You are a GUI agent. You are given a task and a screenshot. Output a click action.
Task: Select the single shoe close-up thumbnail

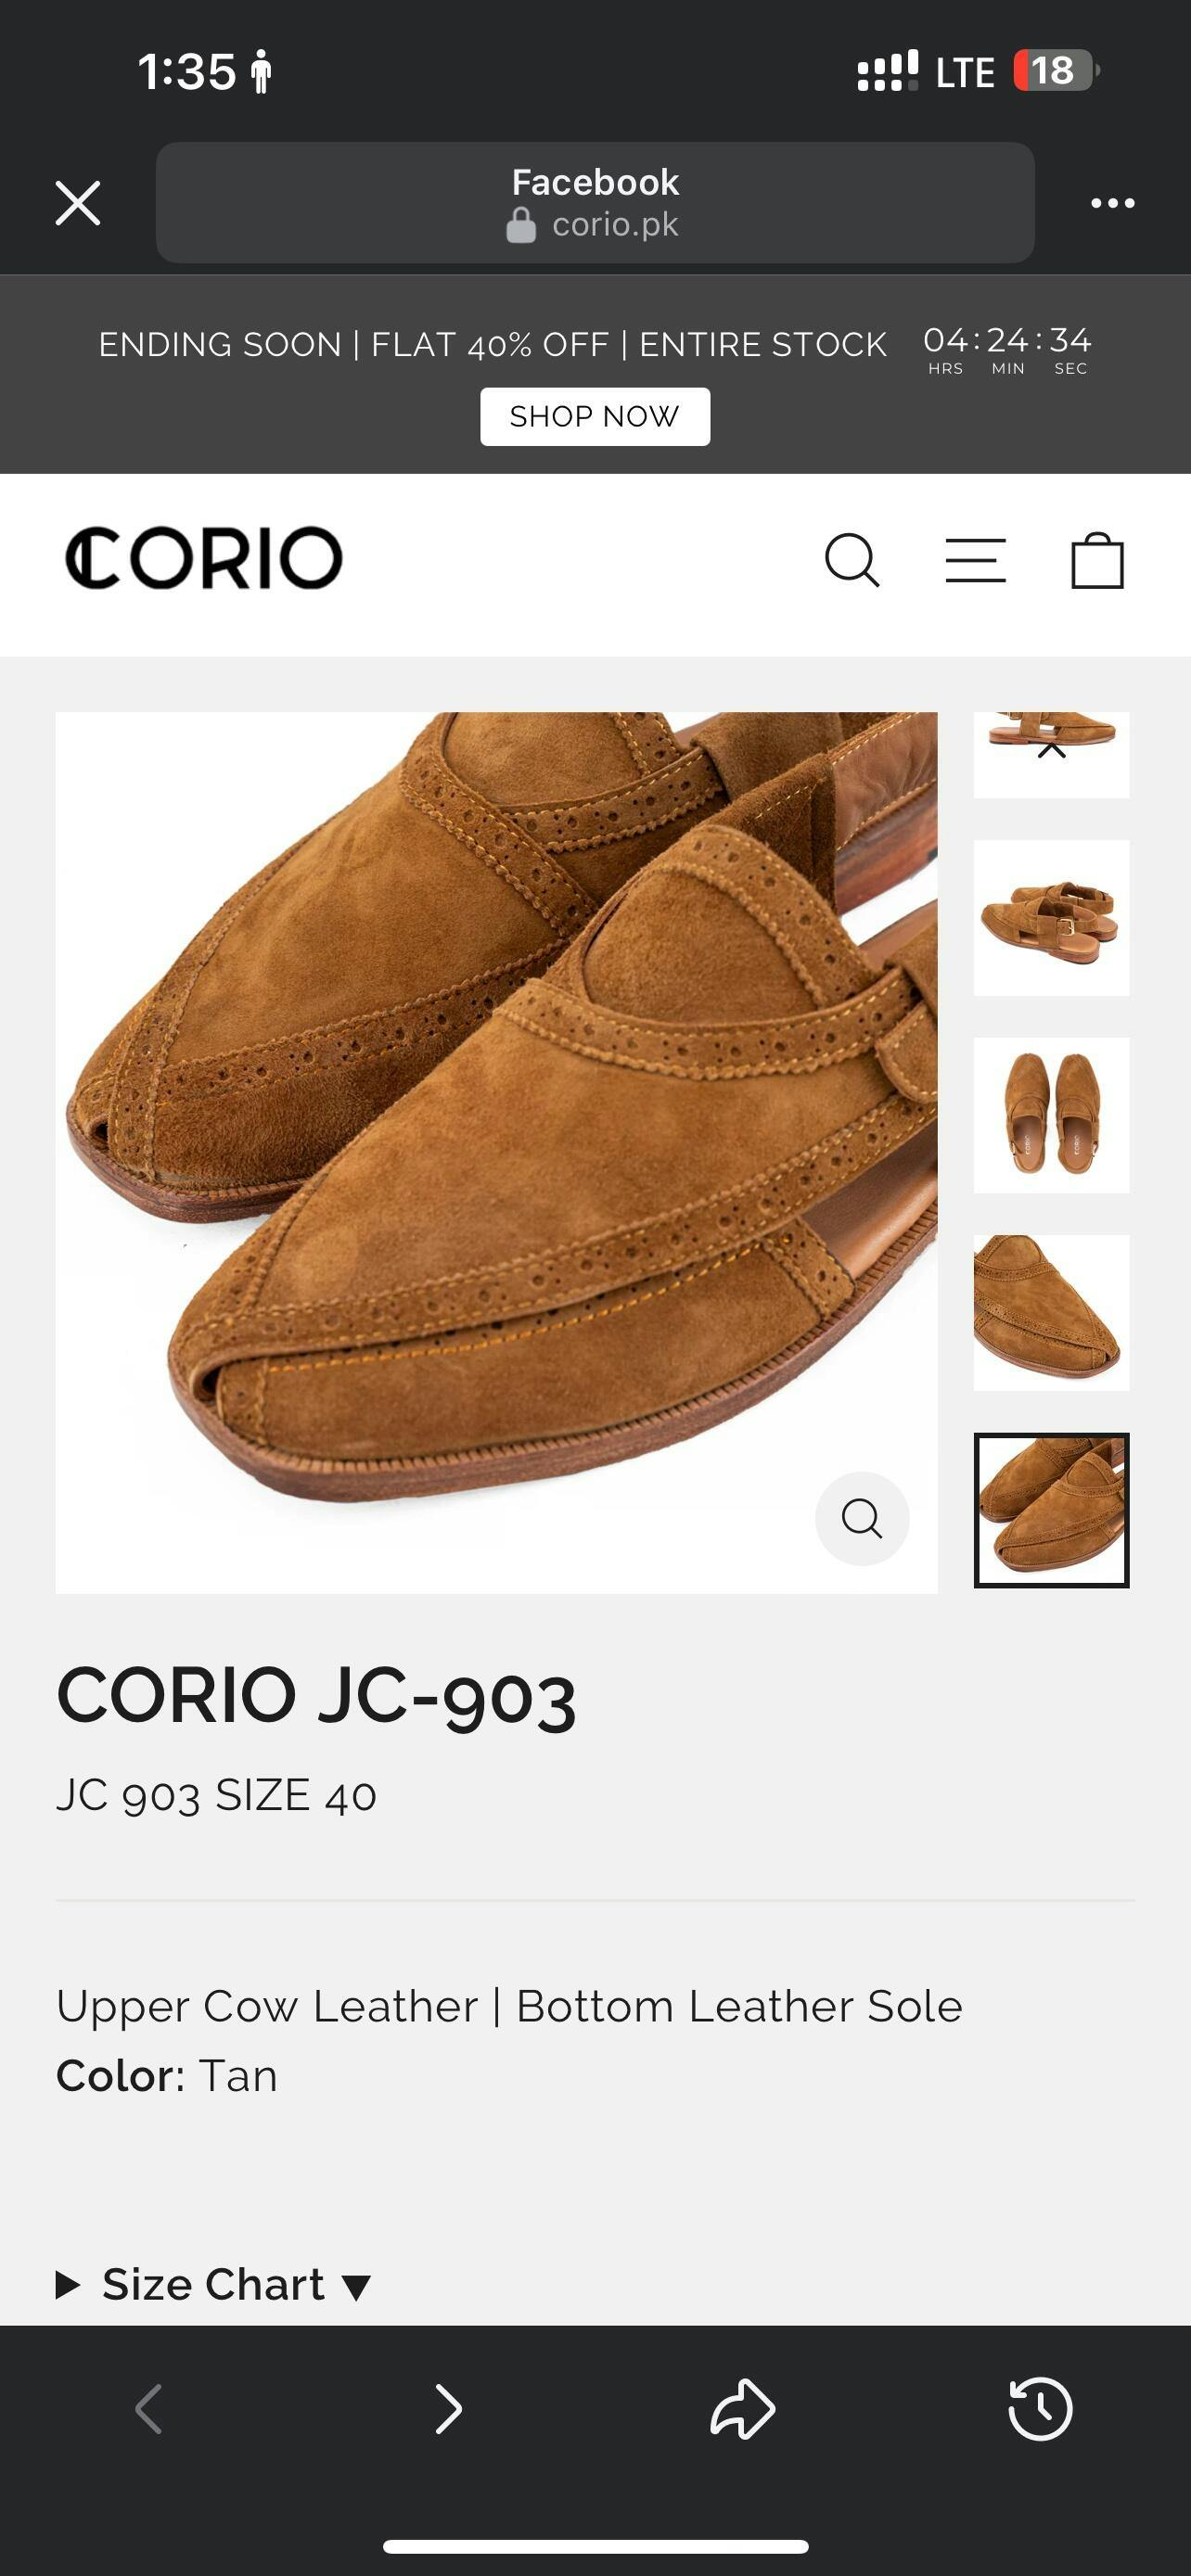1051,1313
